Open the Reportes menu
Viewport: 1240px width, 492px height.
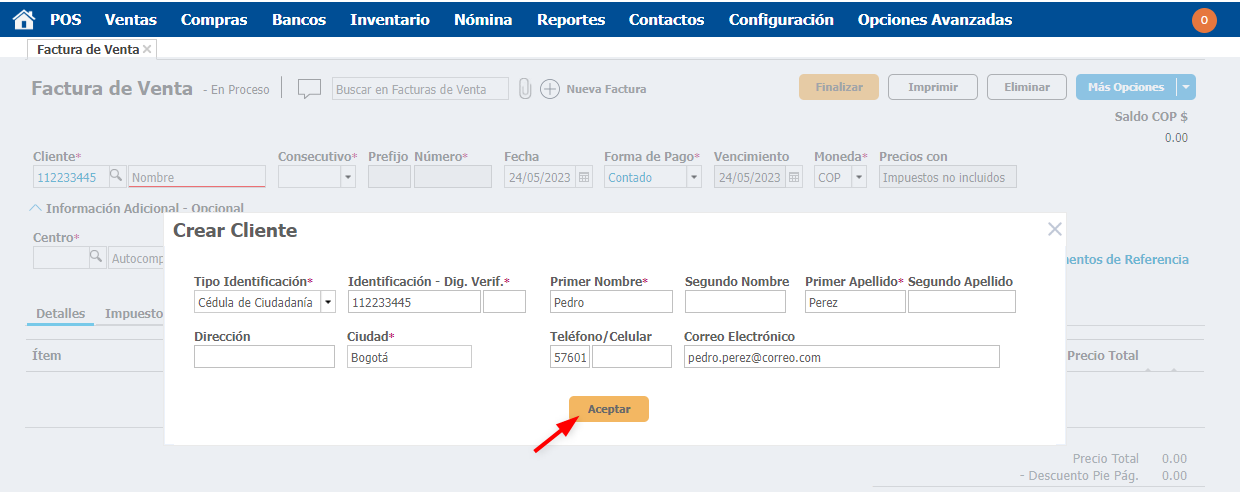pyautogui.click(x=570, y=20)
